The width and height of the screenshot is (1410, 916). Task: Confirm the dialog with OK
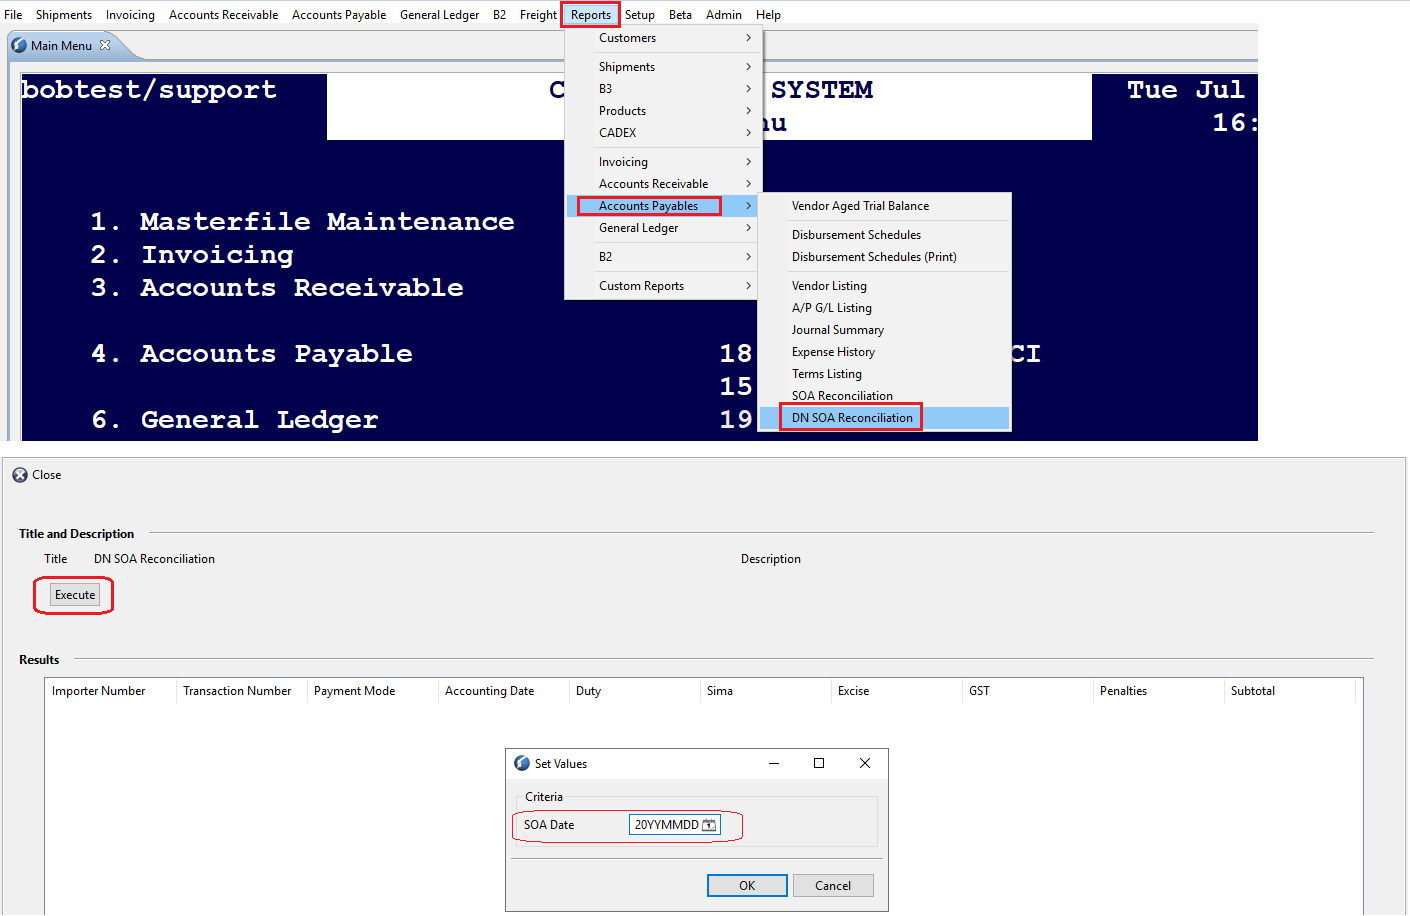click(747, 886)
